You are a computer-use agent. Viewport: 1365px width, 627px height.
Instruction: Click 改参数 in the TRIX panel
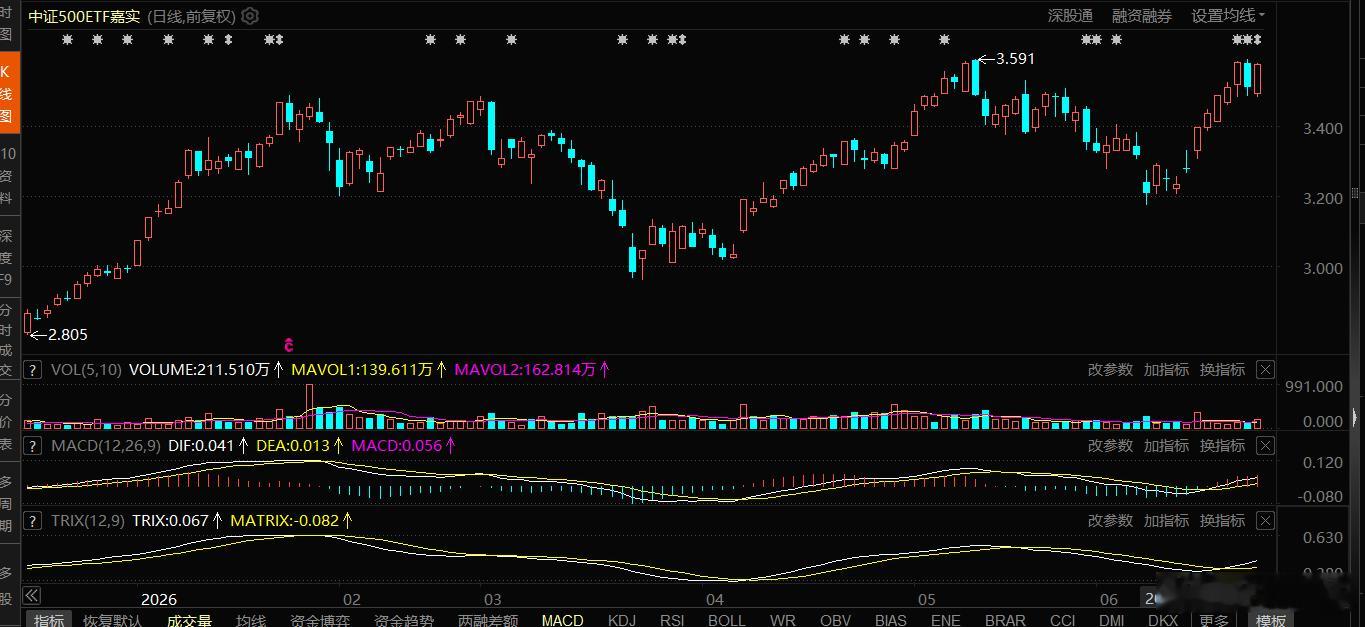point(1110,520)
